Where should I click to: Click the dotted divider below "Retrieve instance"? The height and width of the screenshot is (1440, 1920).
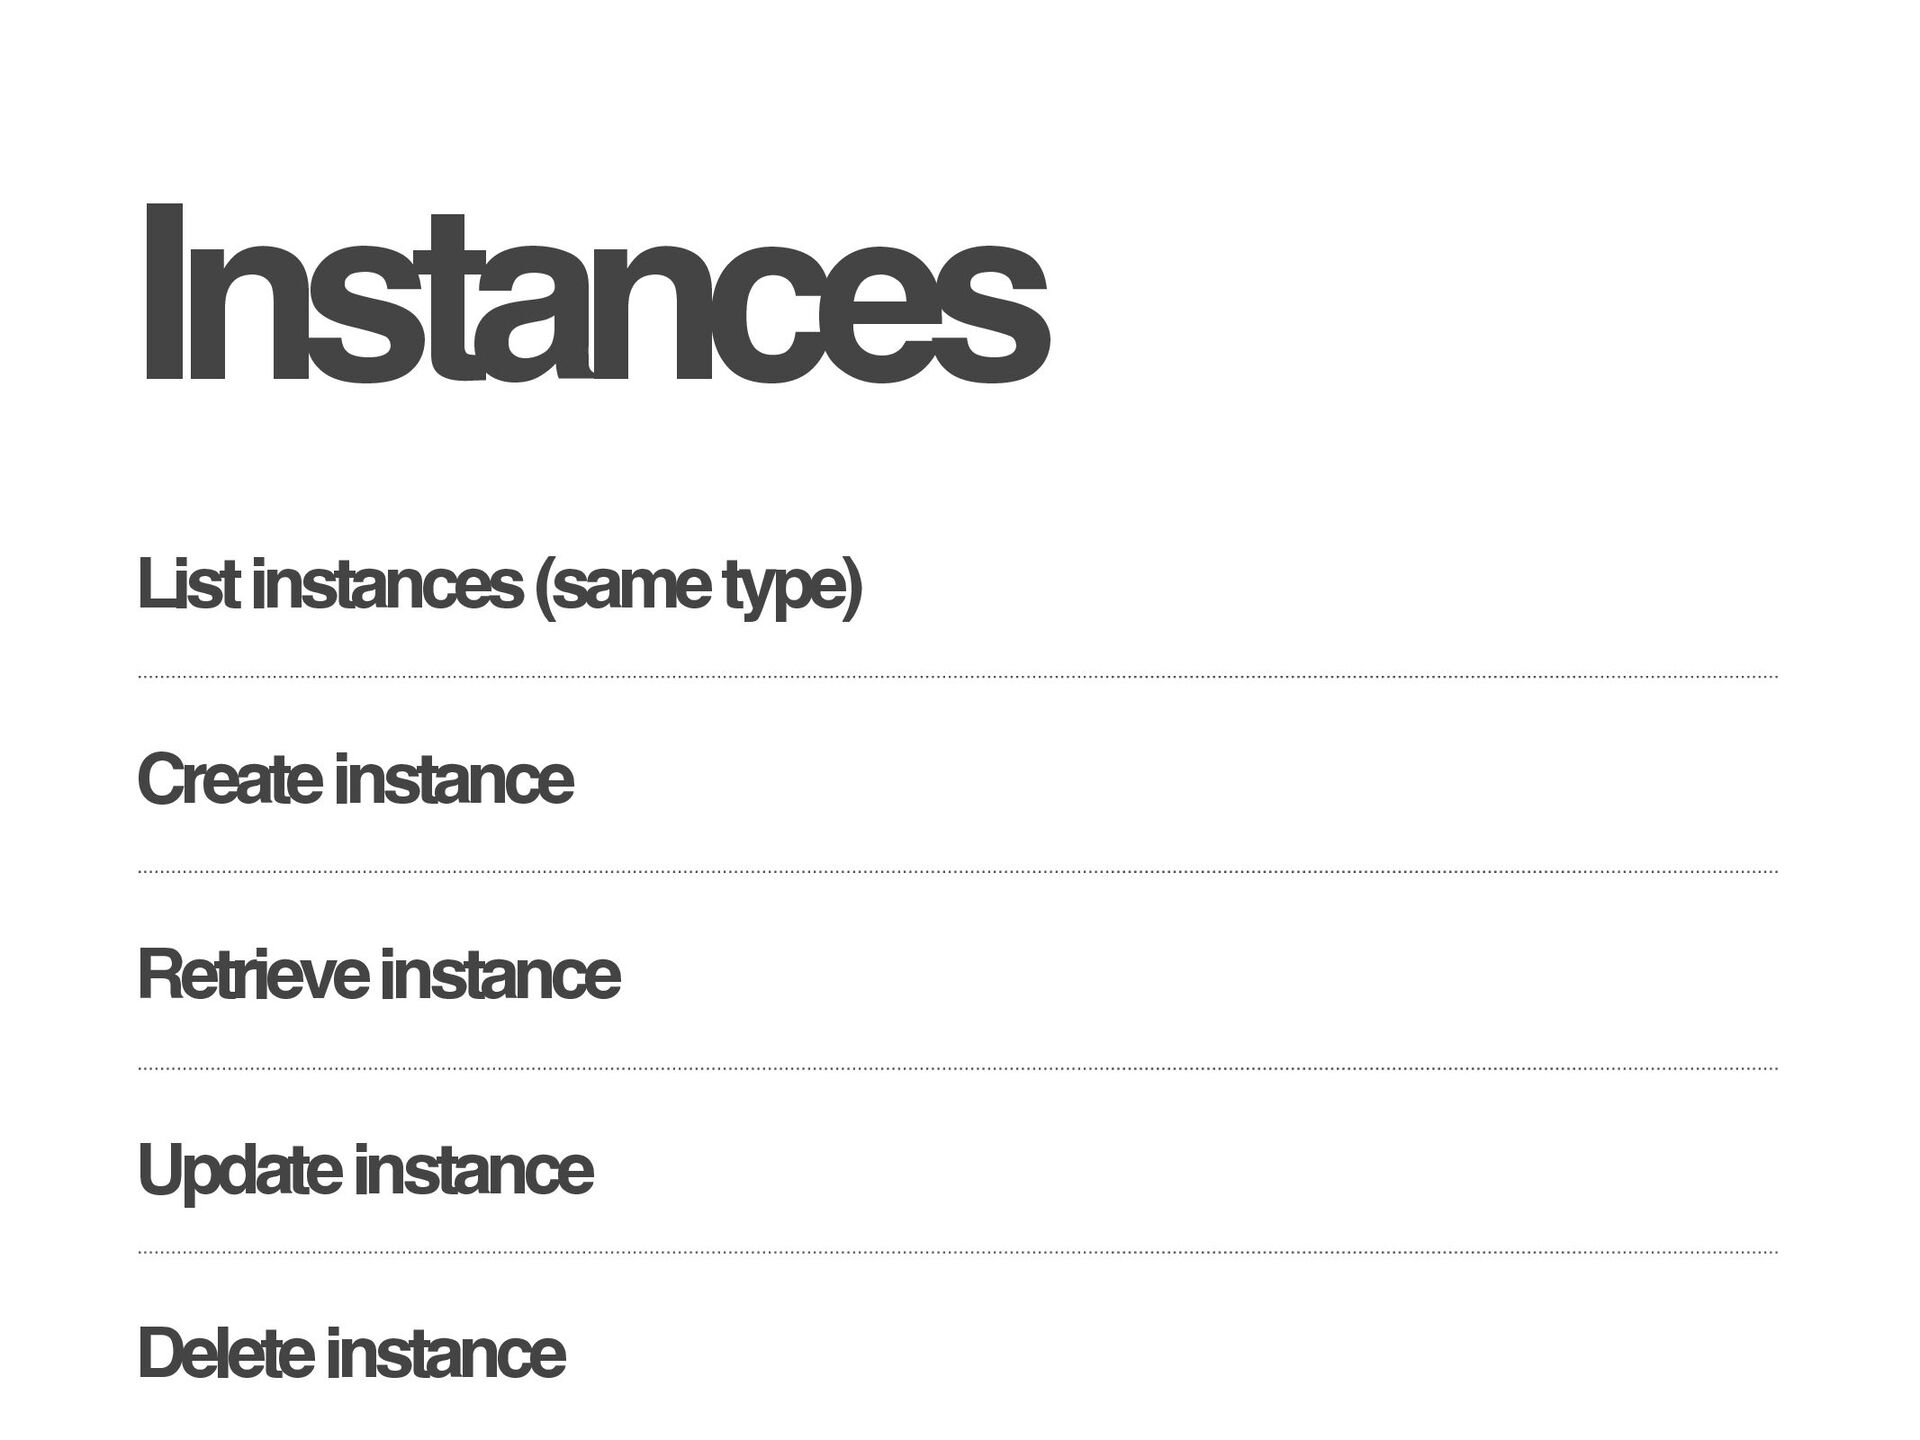coord(957,1069)
